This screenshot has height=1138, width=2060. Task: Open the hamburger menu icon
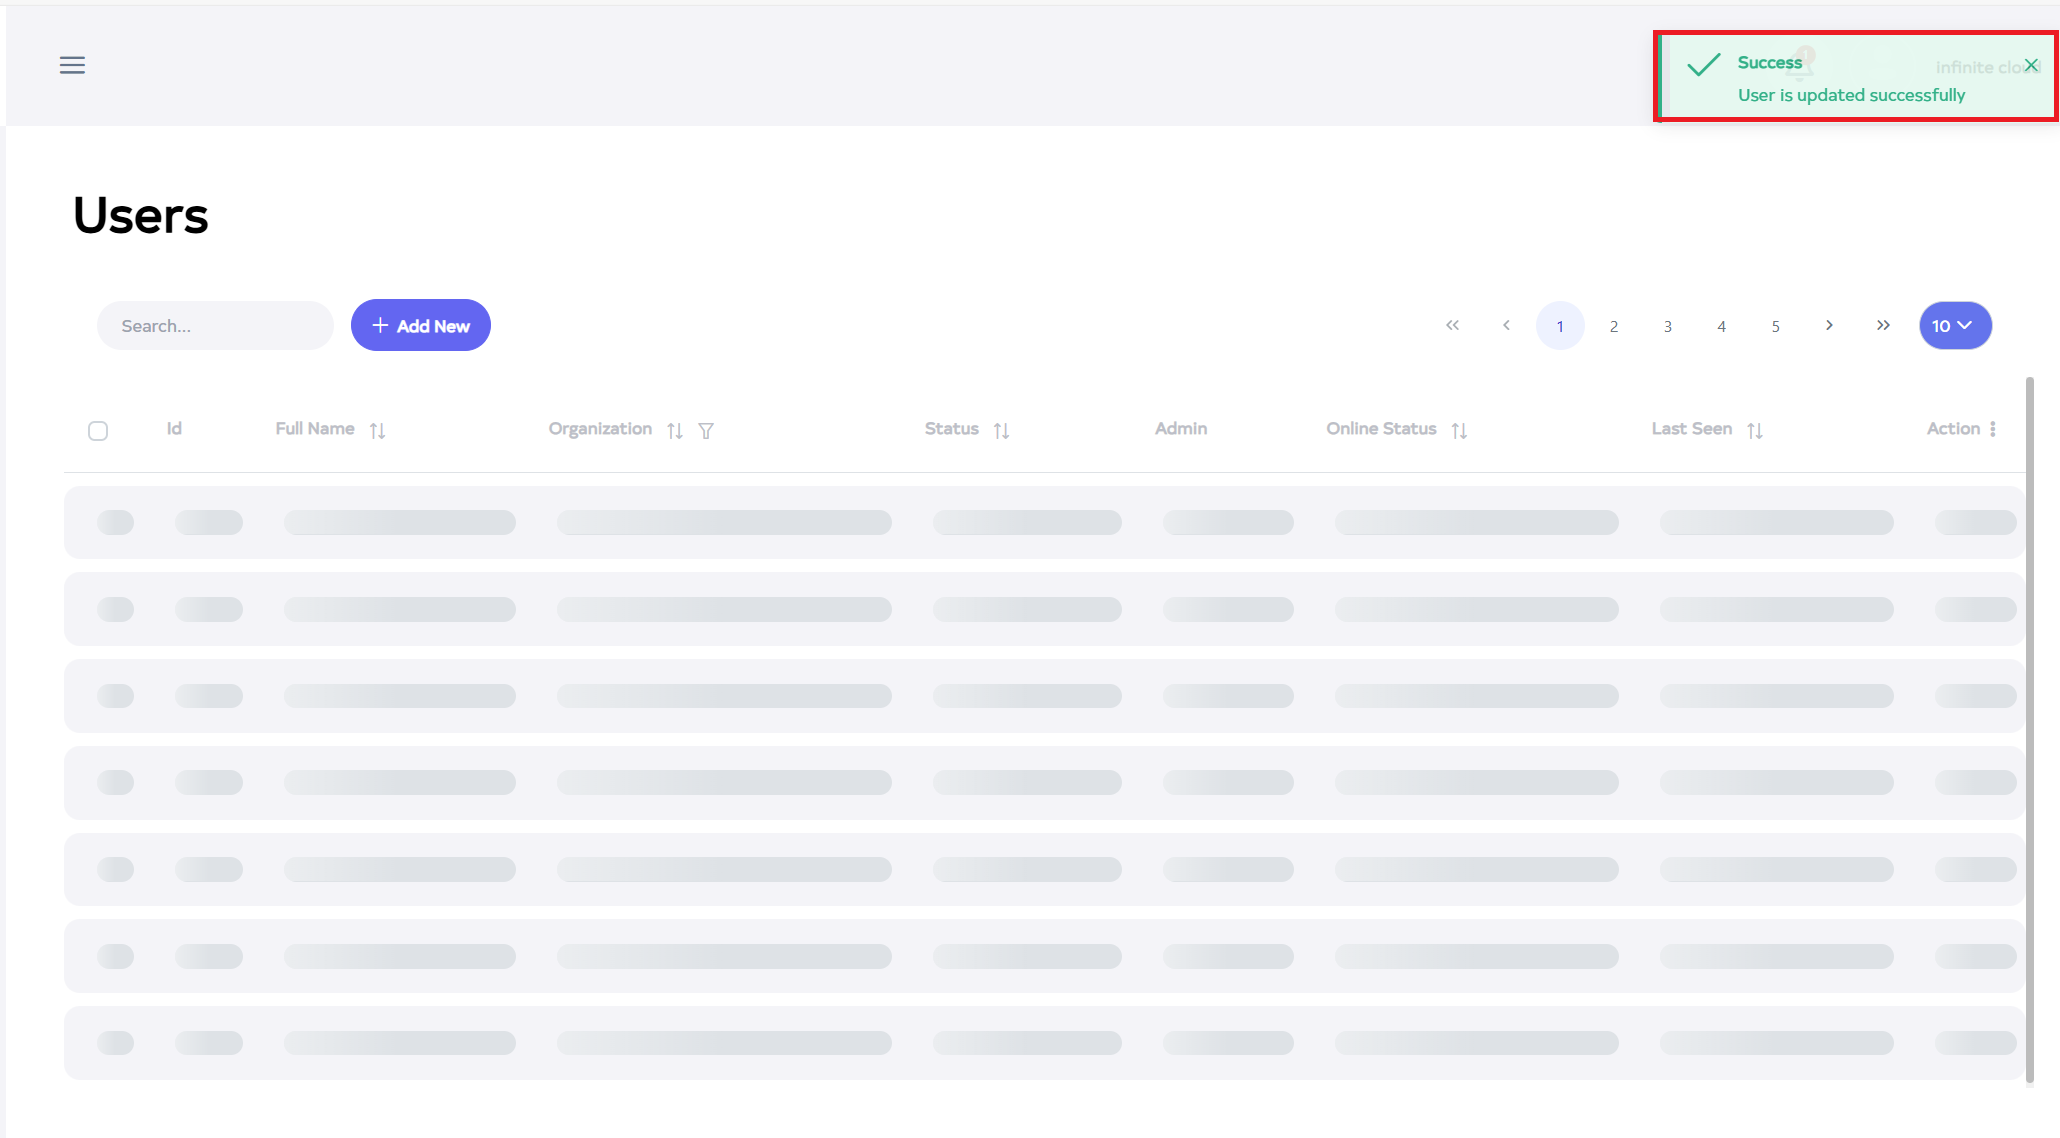[72, 65]
